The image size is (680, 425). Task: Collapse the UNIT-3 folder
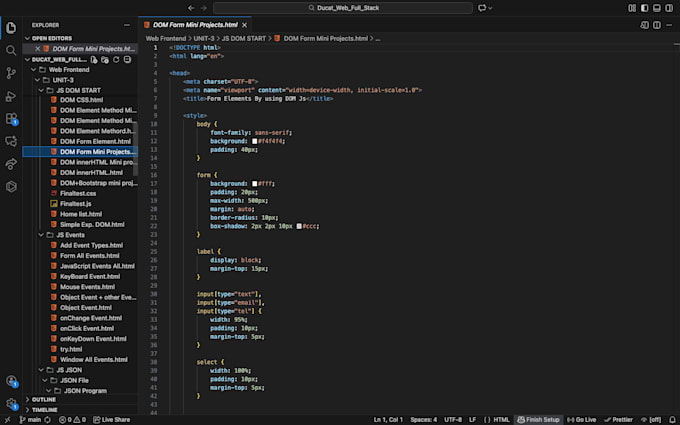click(37, 80)
